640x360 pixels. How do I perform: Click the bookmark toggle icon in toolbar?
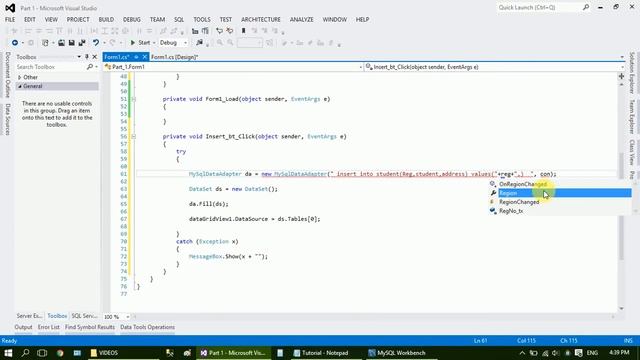[x=244, y=31]
